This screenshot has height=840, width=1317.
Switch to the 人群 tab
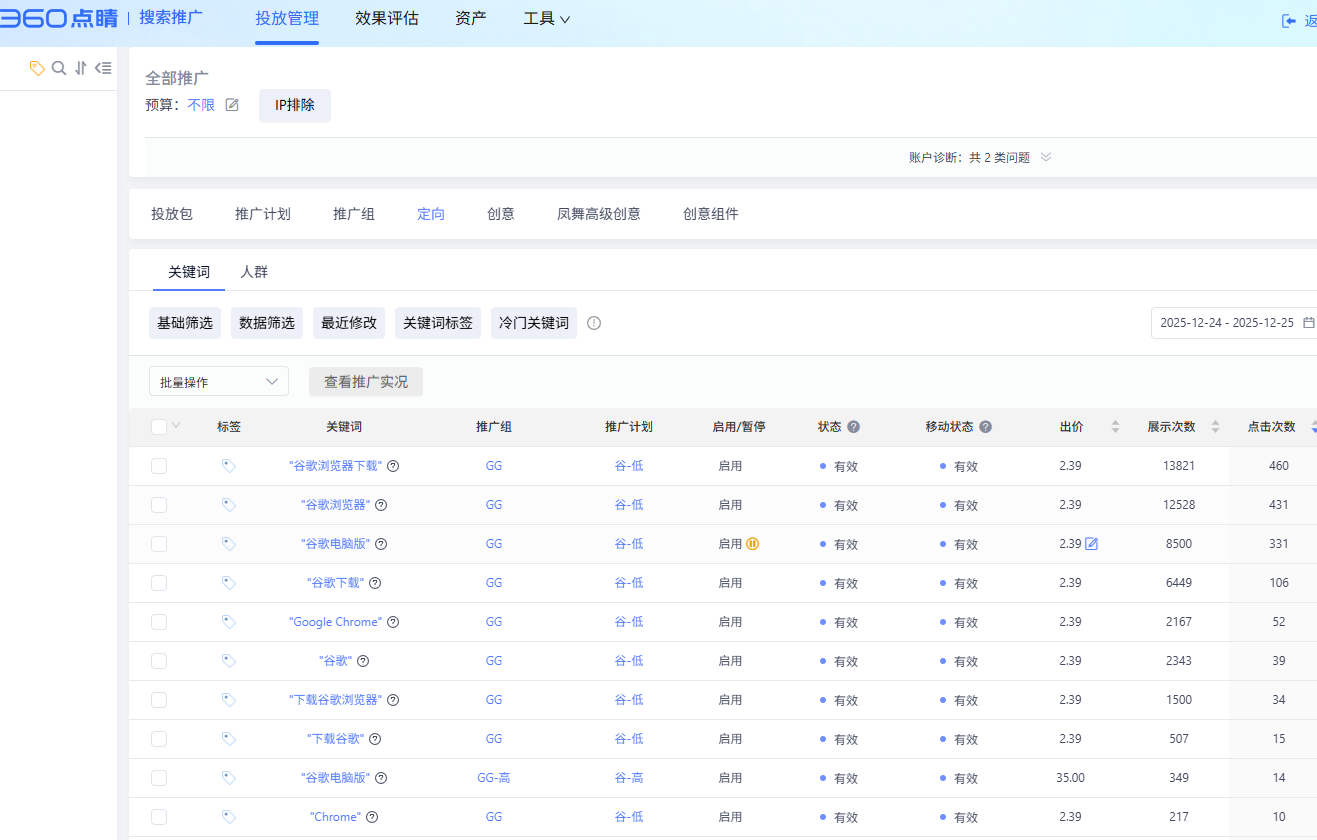point(254,272)
